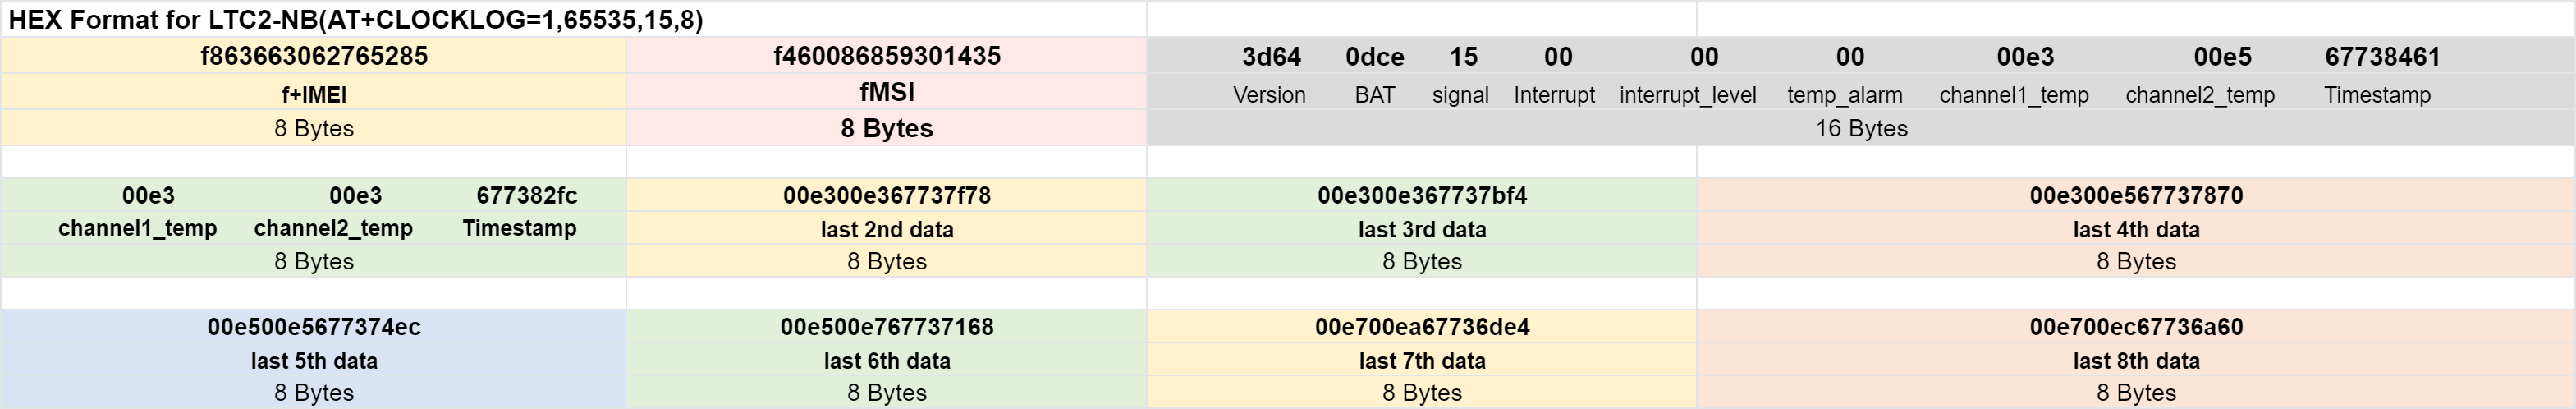Select the last 7th data label

(1422, 360)
